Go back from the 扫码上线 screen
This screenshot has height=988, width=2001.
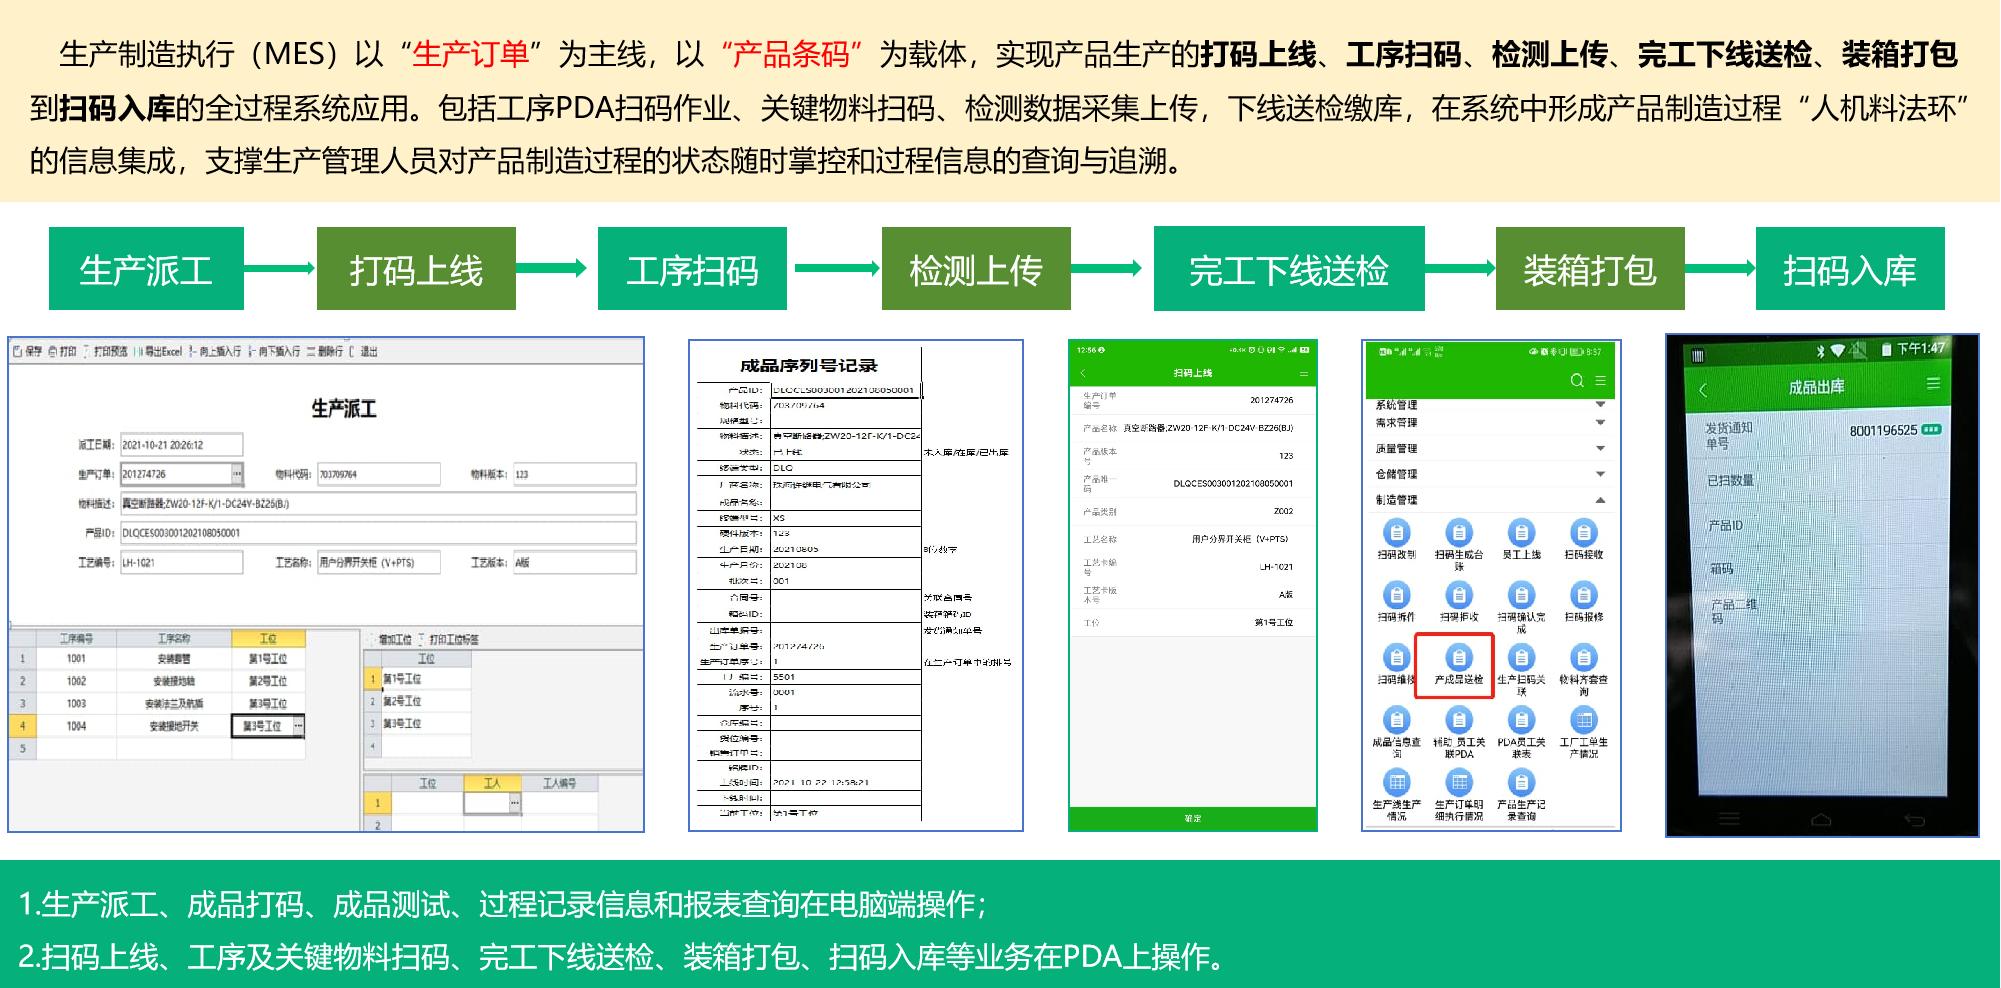(1083, 373)
